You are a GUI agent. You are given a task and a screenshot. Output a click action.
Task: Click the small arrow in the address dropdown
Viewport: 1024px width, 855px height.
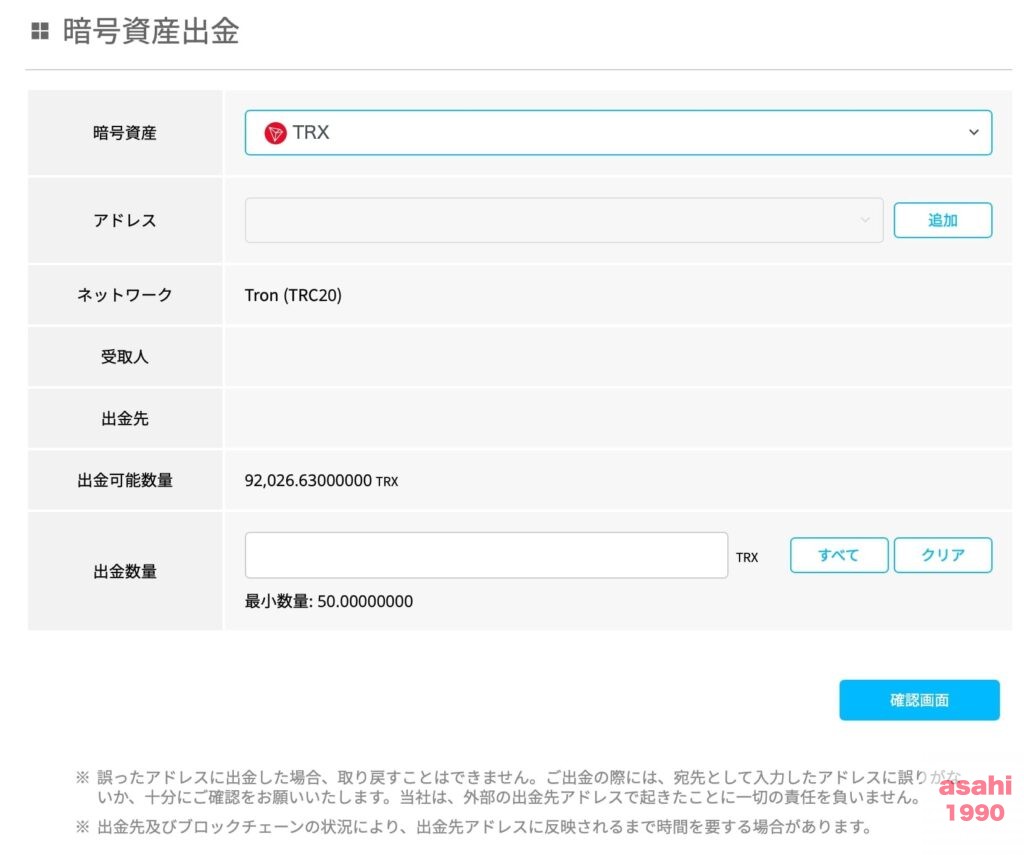click(x=865, y=220)
